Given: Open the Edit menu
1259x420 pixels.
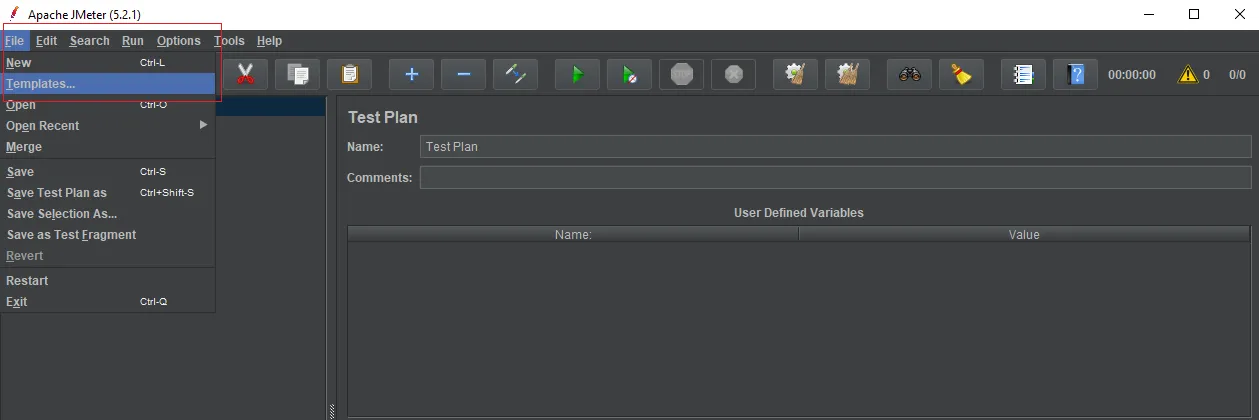Looking at the screenshot, I should click(46, 41).
